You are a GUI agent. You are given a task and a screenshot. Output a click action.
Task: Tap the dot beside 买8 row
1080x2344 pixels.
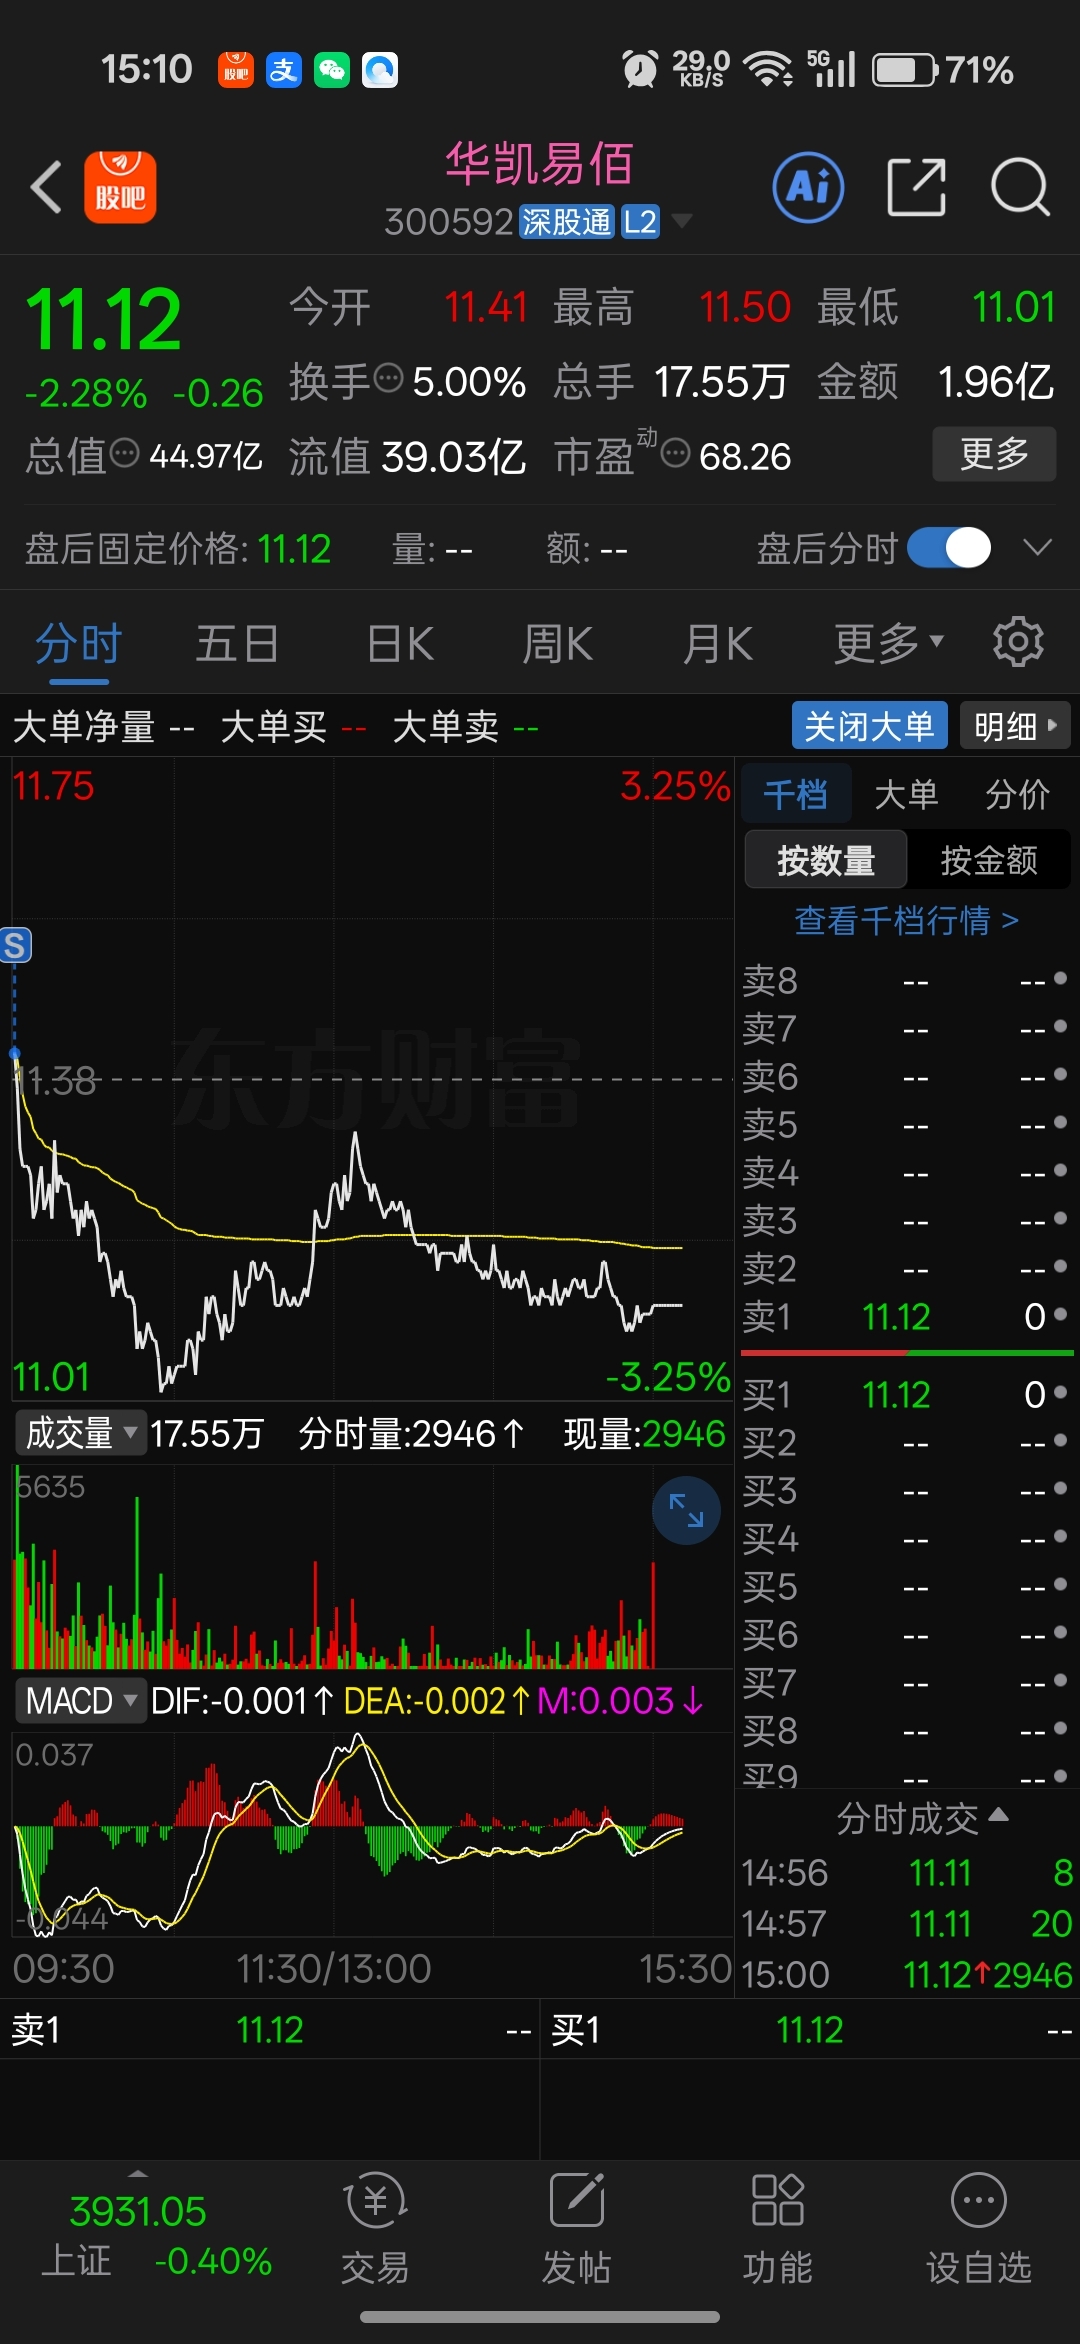click(1060, 1728)
